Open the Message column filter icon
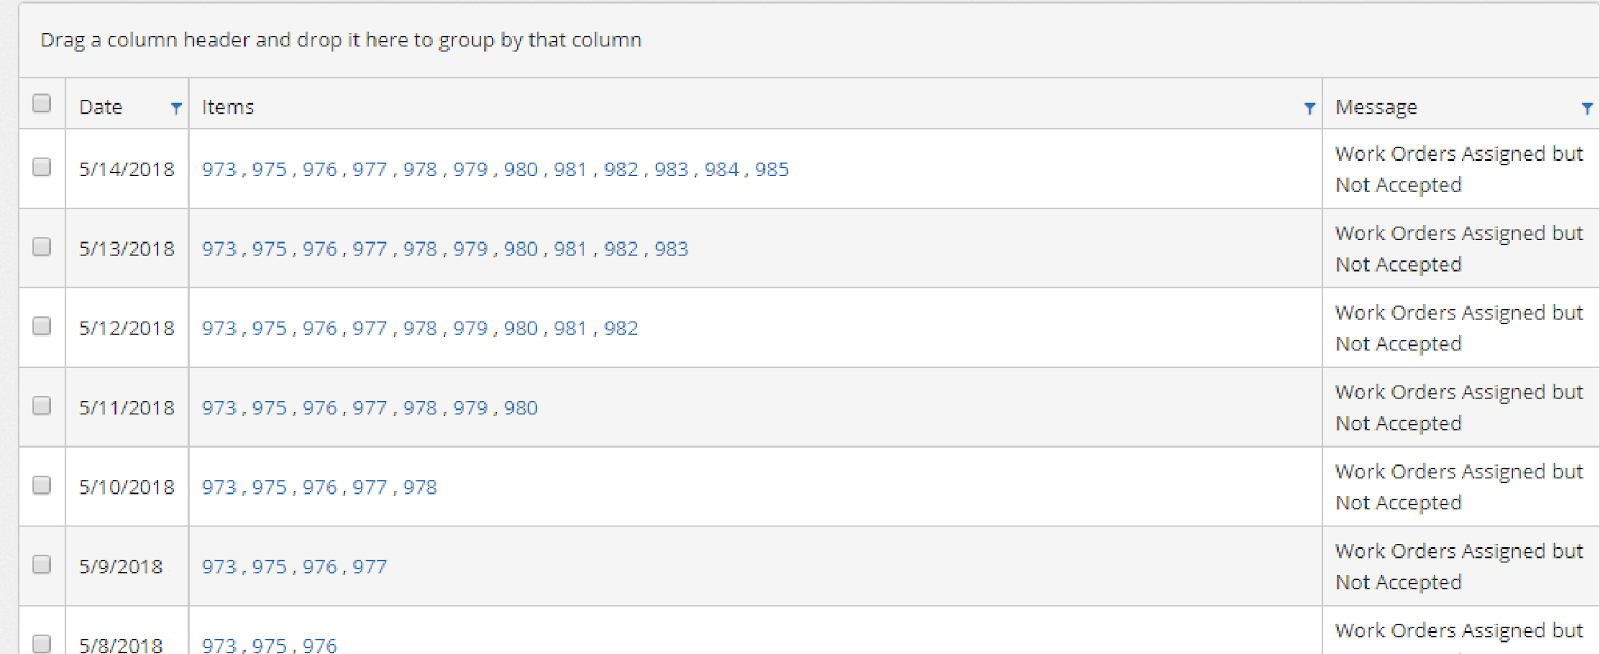Screen dimensions: 1600x654 click(1586, 108)
